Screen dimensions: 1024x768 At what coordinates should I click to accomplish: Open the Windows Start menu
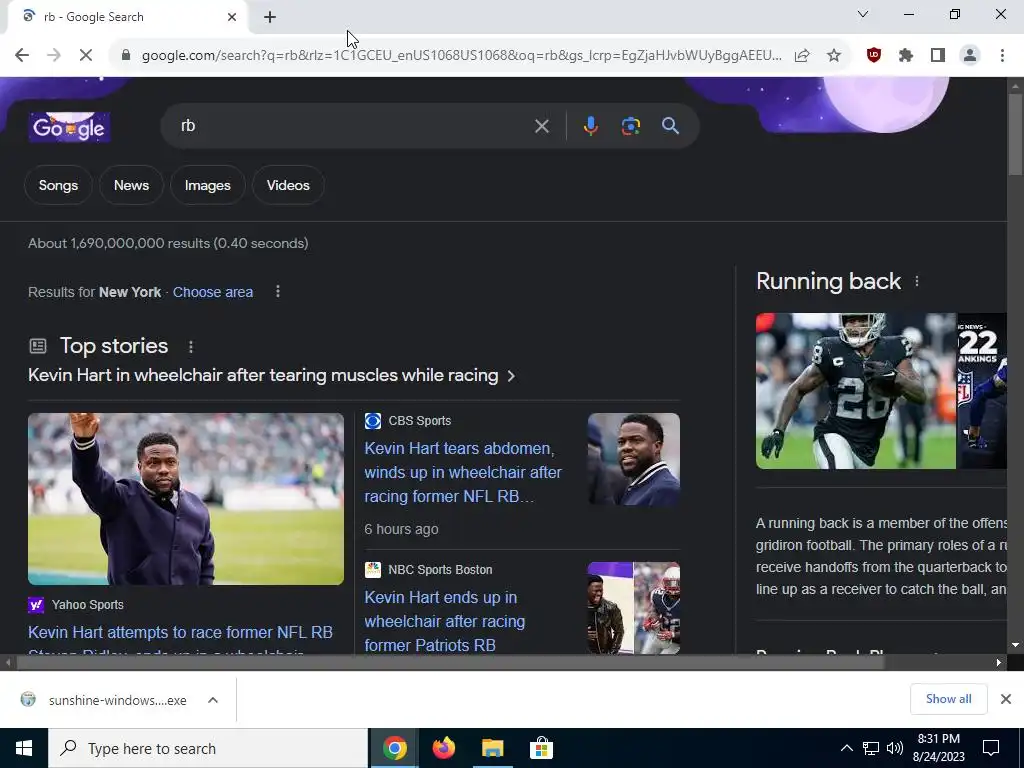(x=24, y=748)
